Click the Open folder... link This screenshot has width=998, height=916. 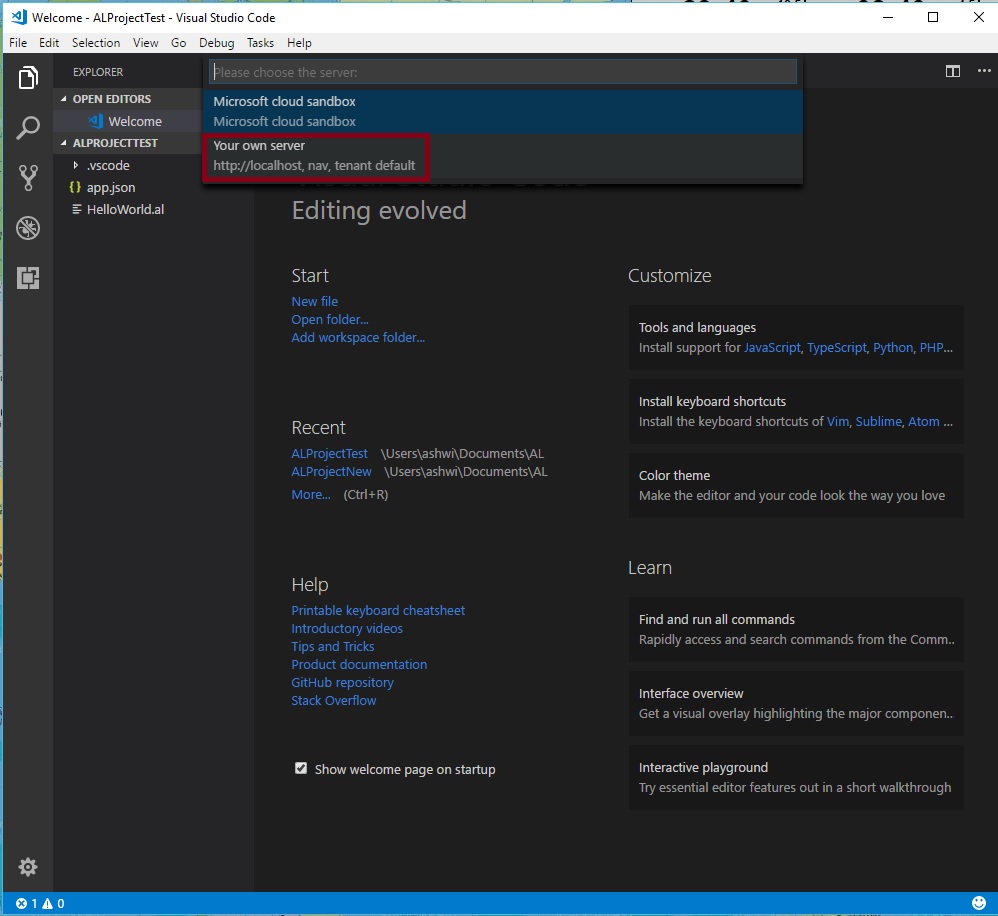pyautogui.click(x=330, y=319)
